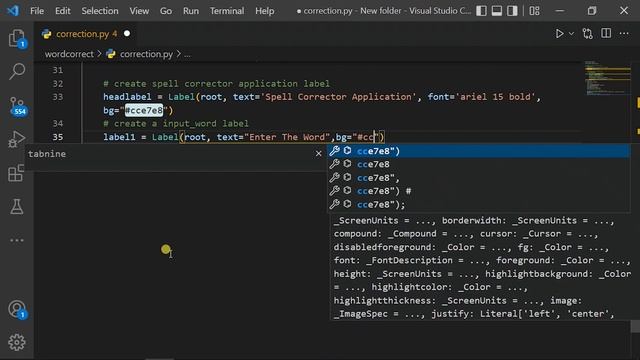
Task: Show additional activity bar views ellipsis
Action: click(17, 240)
